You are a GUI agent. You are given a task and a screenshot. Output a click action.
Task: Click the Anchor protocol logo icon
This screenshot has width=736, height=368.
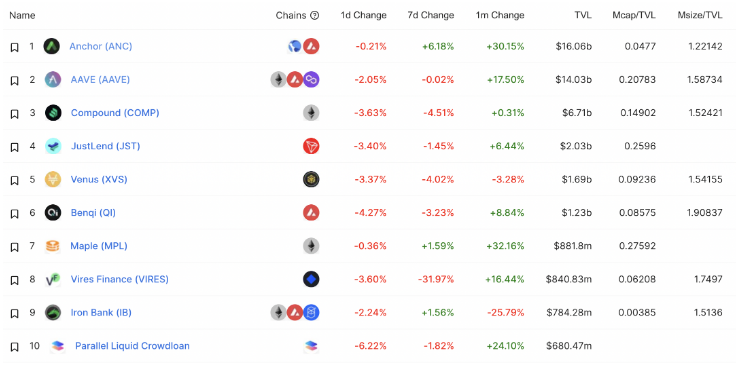[52, 46]
